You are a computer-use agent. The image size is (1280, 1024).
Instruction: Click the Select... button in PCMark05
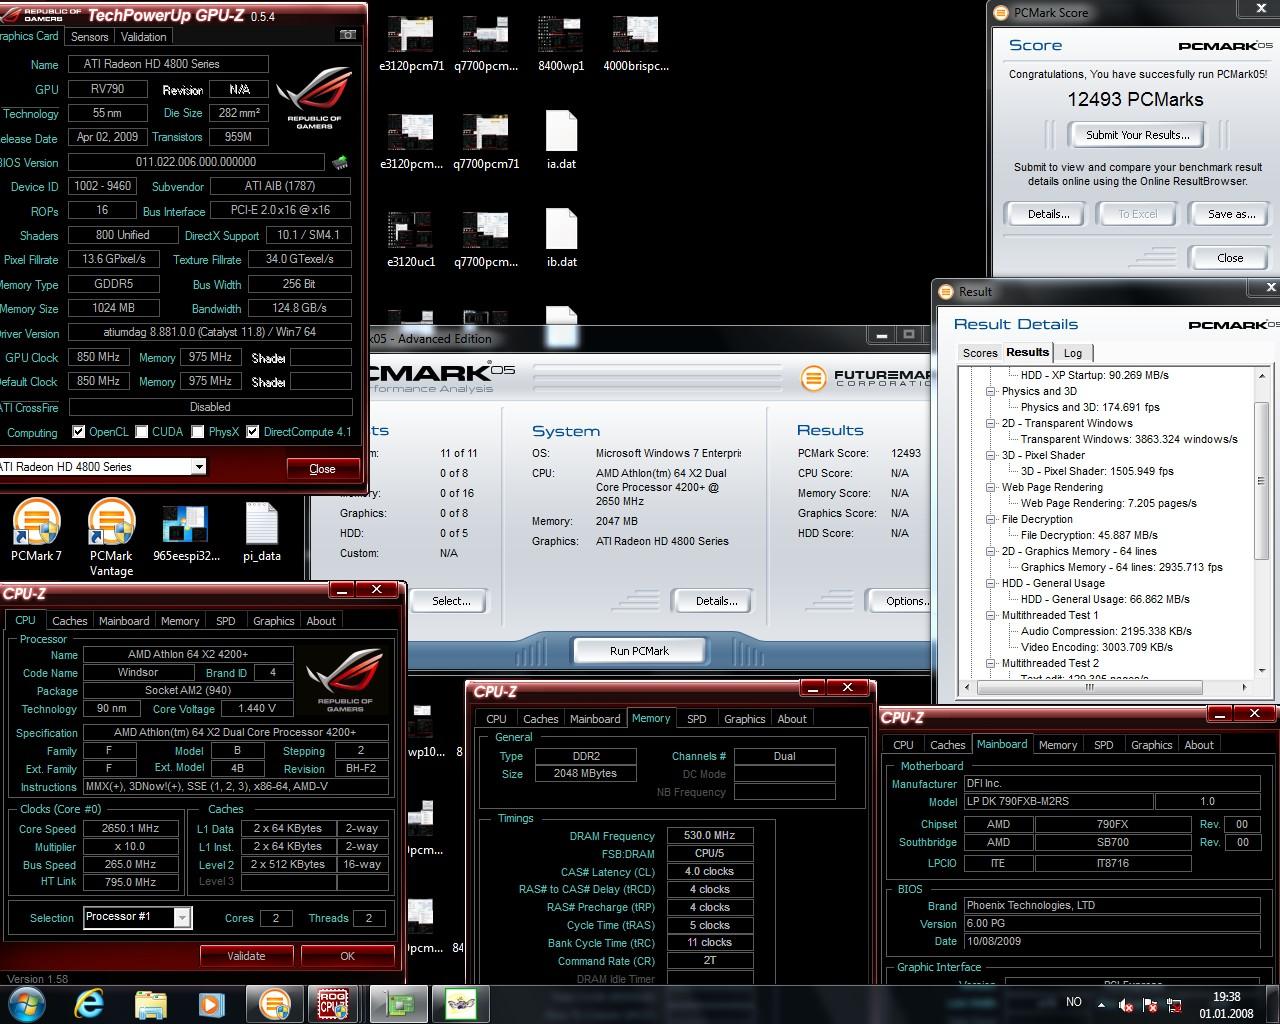(x=451, y=601)
